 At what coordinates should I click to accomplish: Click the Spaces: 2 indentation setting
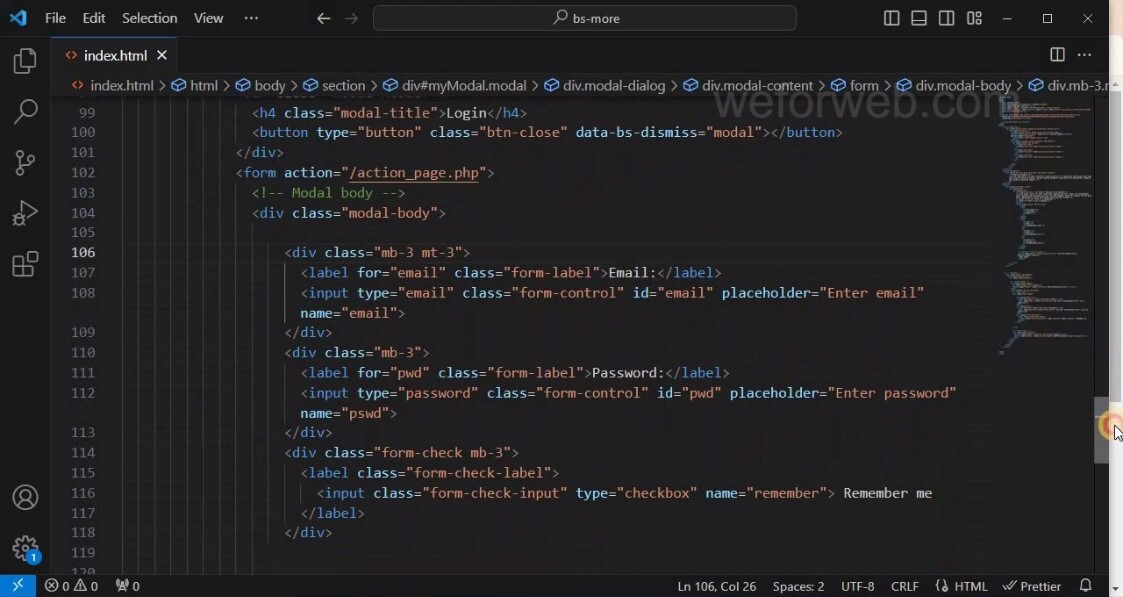pos(798,586)
